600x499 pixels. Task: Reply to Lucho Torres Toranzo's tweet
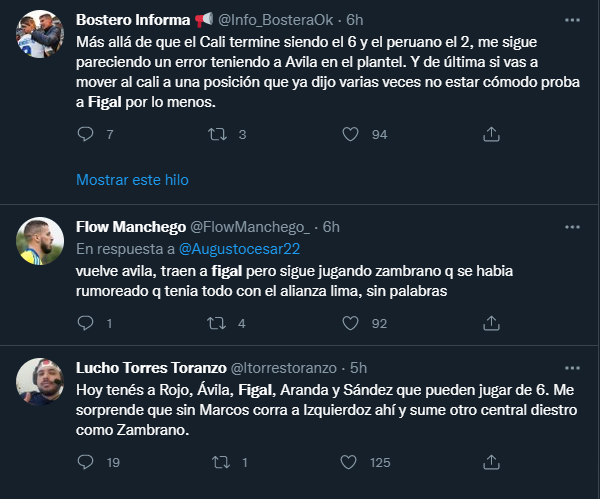(x=85, y=462)
